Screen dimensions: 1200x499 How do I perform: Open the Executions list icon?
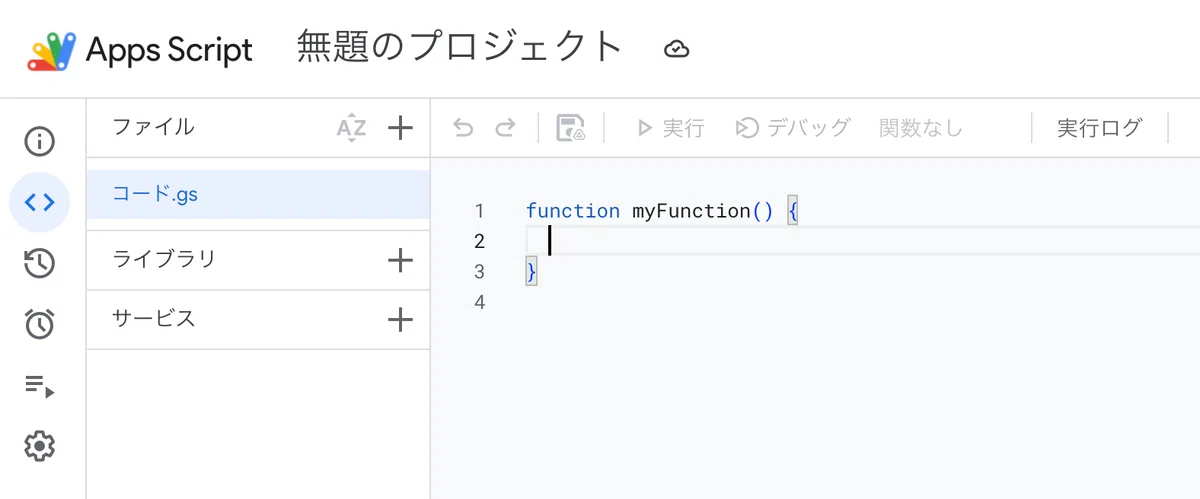39,385
